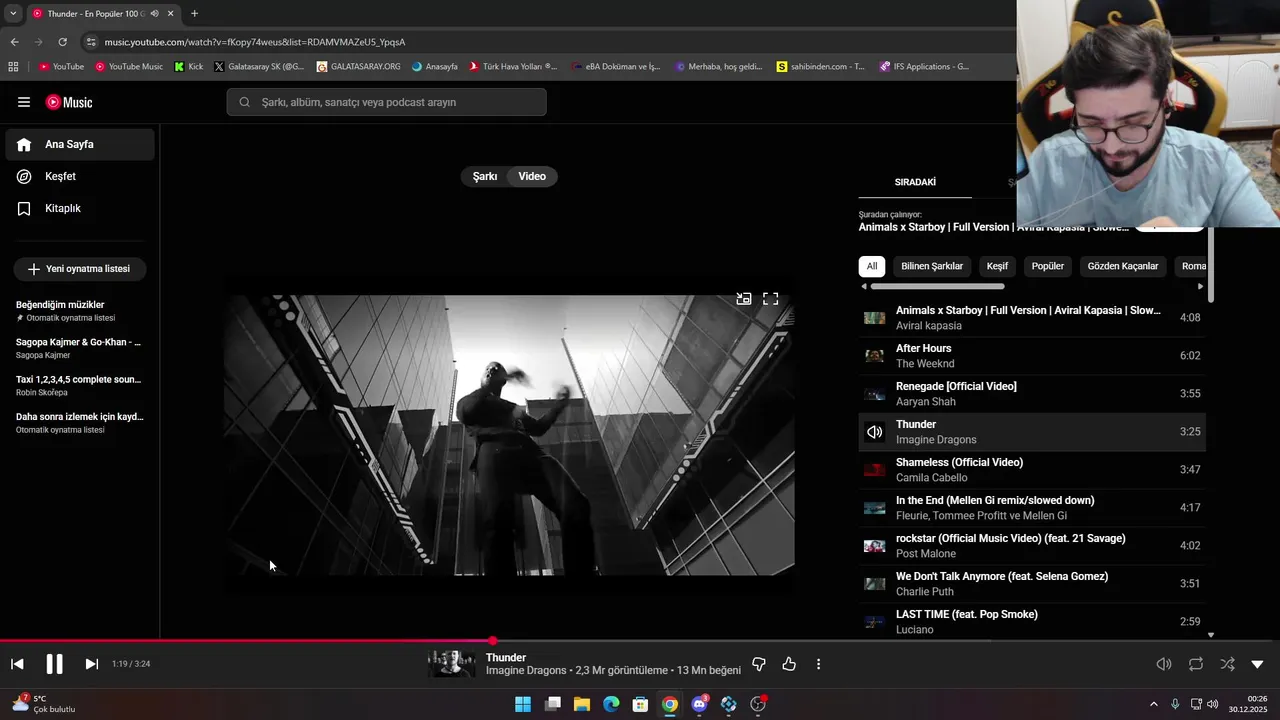Open Windows Start menu
The width and height of the screenshot is (1280, 720).
click(523, 704)
